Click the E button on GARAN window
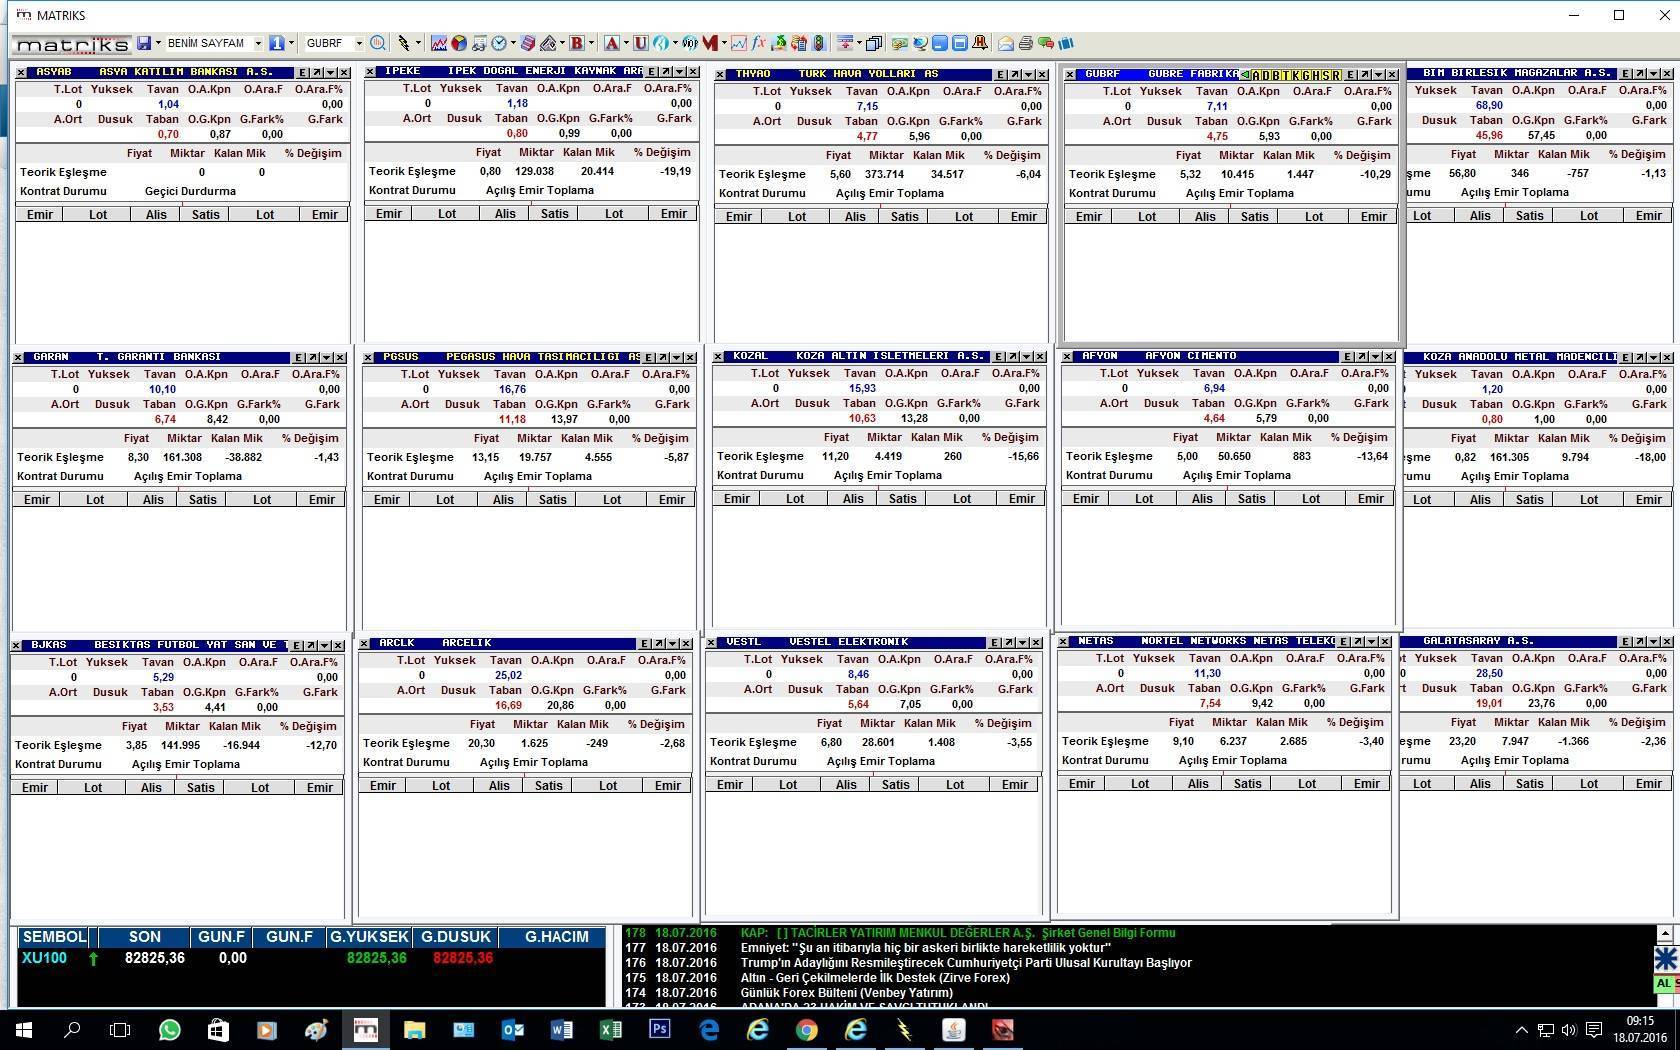Viewport: 1680px width, 1050px height. click(299, 357)
